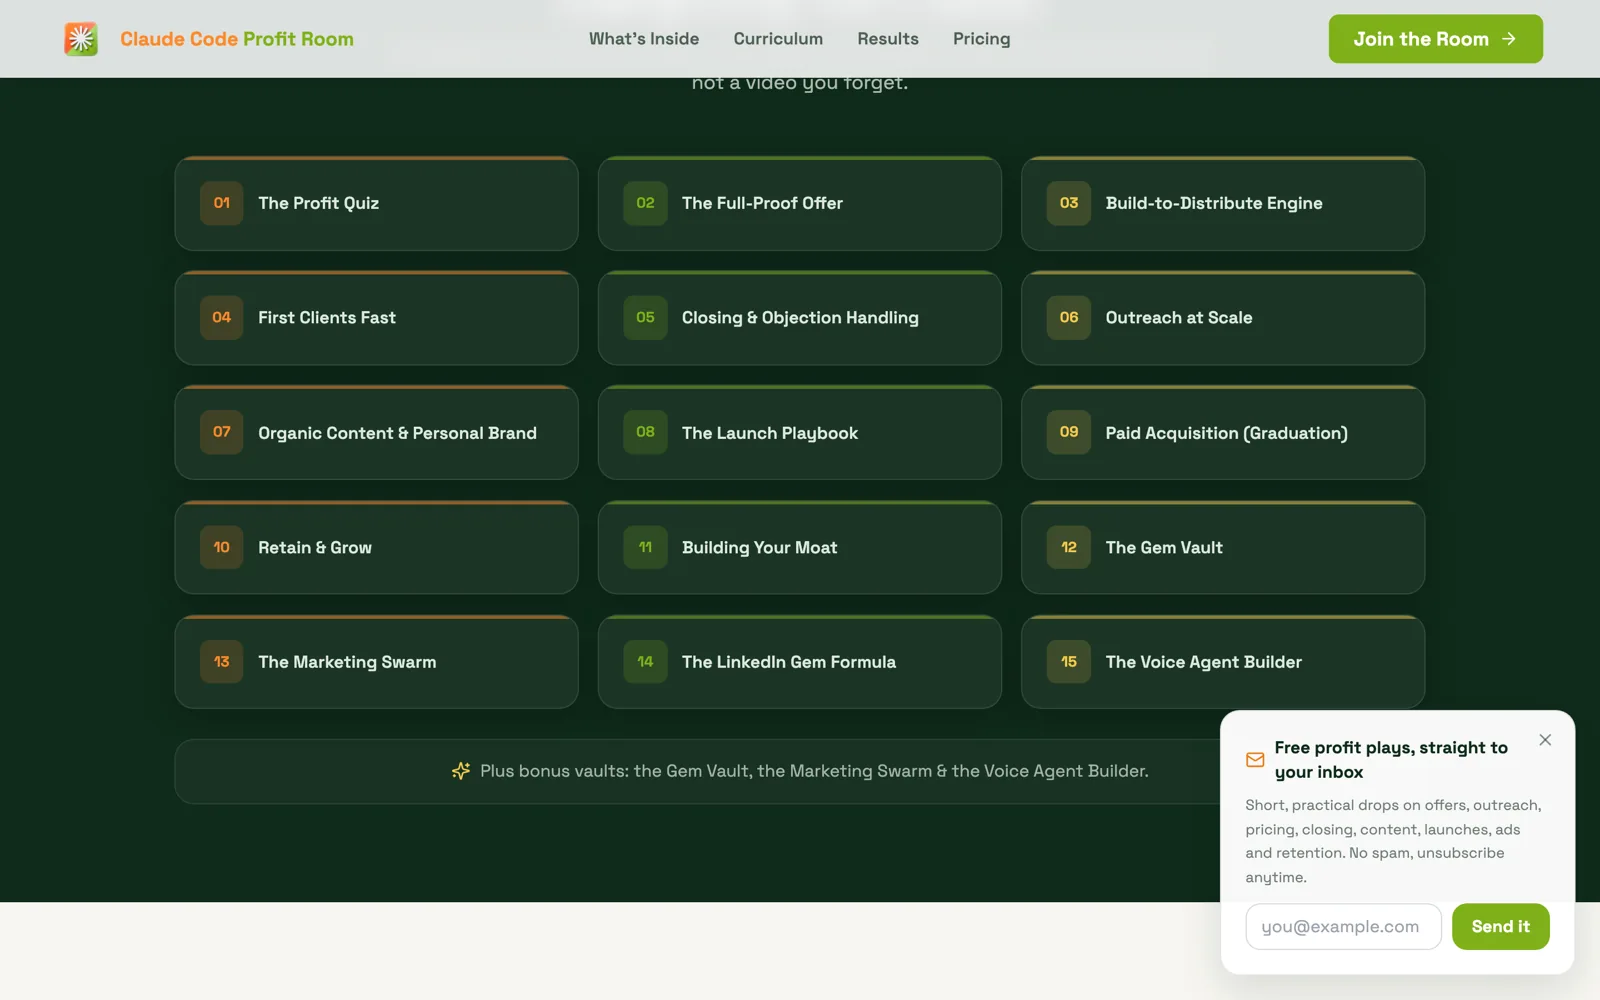The width and height of the screenshot is (1600, 1000).
Task: Click 'The Launch Playbook' title
Action: [x=770, y=433]
